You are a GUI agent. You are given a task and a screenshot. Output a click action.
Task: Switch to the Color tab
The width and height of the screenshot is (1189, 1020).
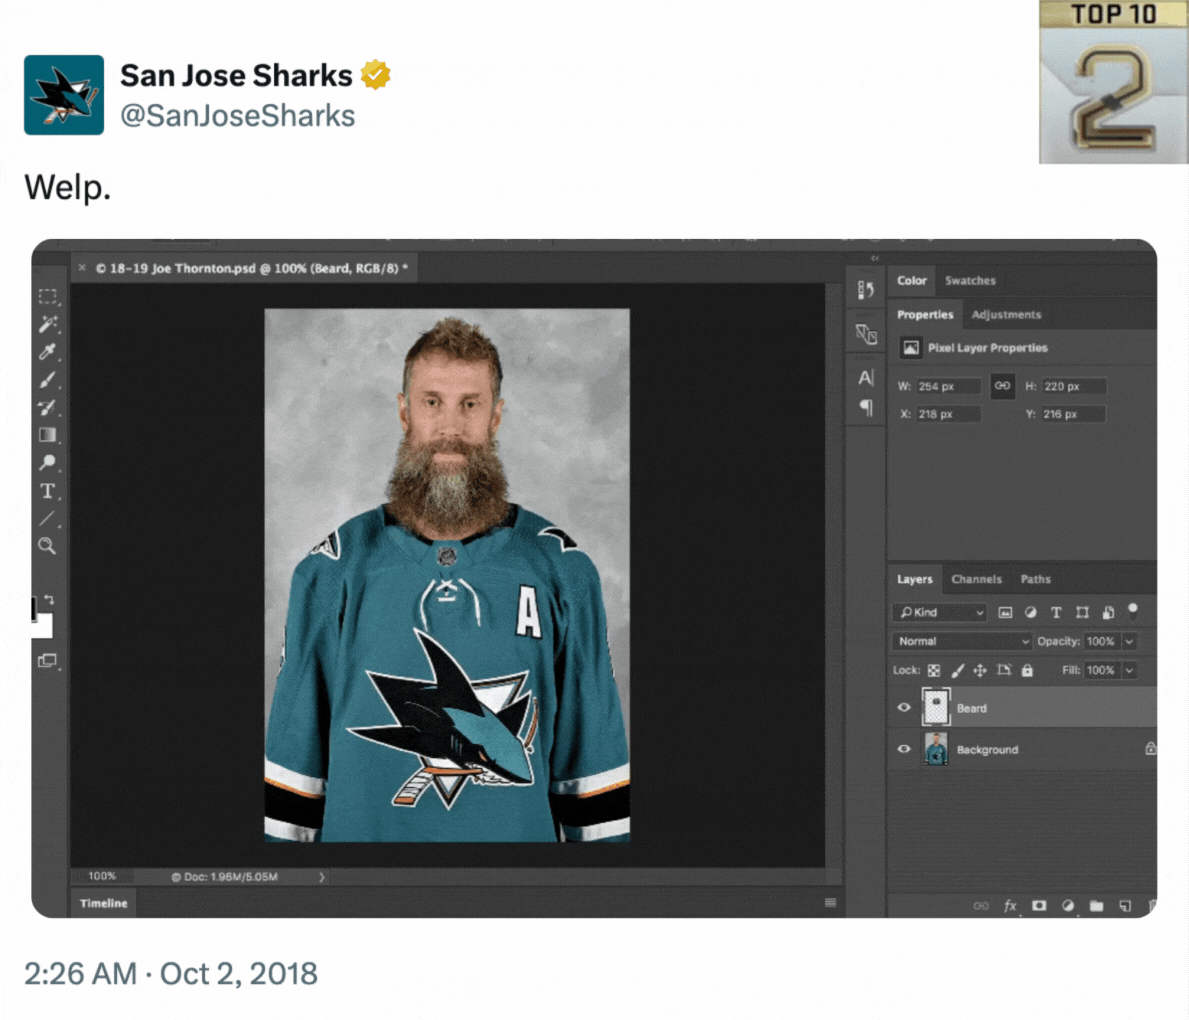pos(911,281)
